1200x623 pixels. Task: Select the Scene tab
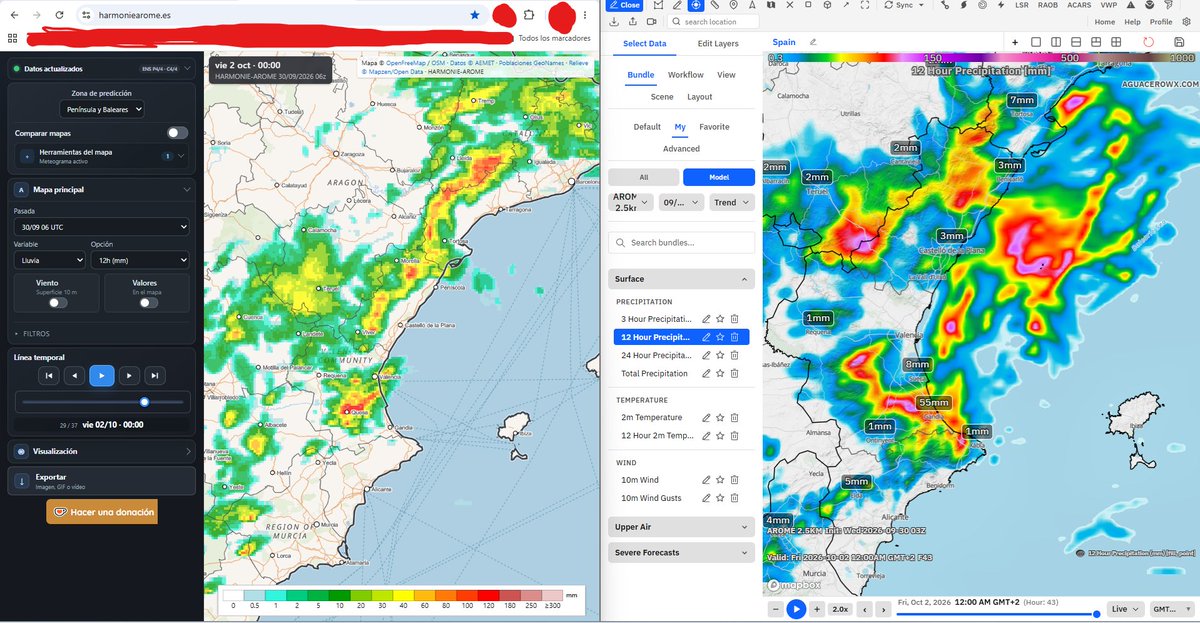click(x=662, y=97)
